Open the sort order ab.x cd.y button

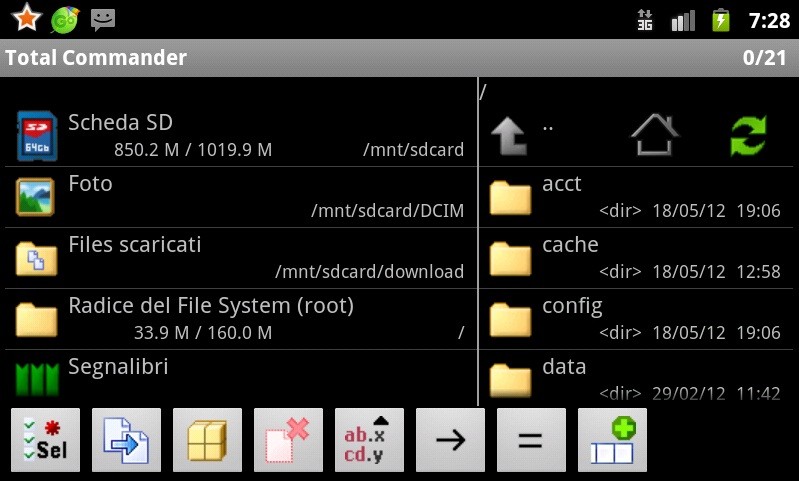coord(369,440)
